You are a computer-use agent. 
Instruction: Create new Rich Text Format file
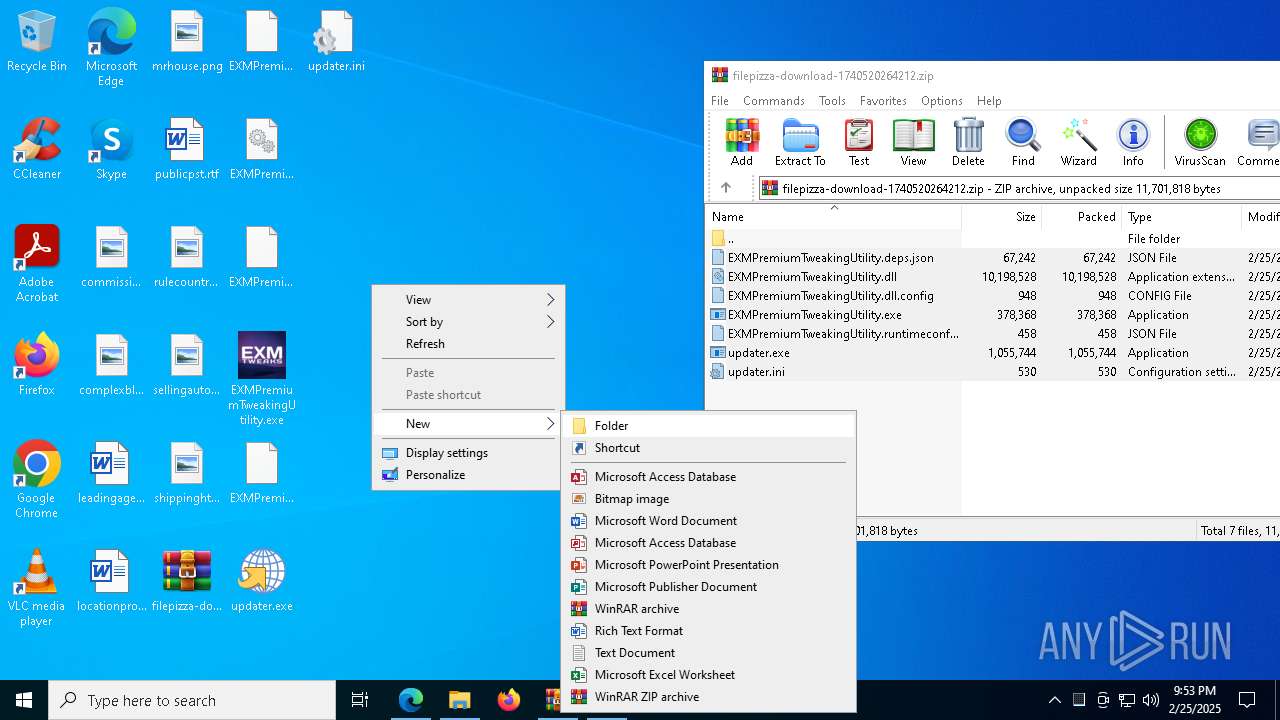708,631
